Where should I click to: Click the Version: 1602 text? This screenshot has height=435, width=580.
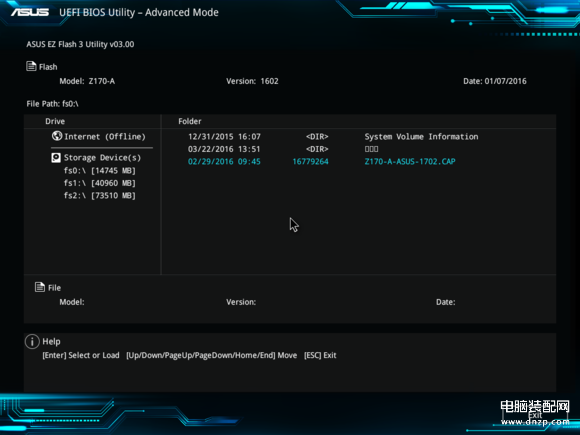(x=252, y=81)
